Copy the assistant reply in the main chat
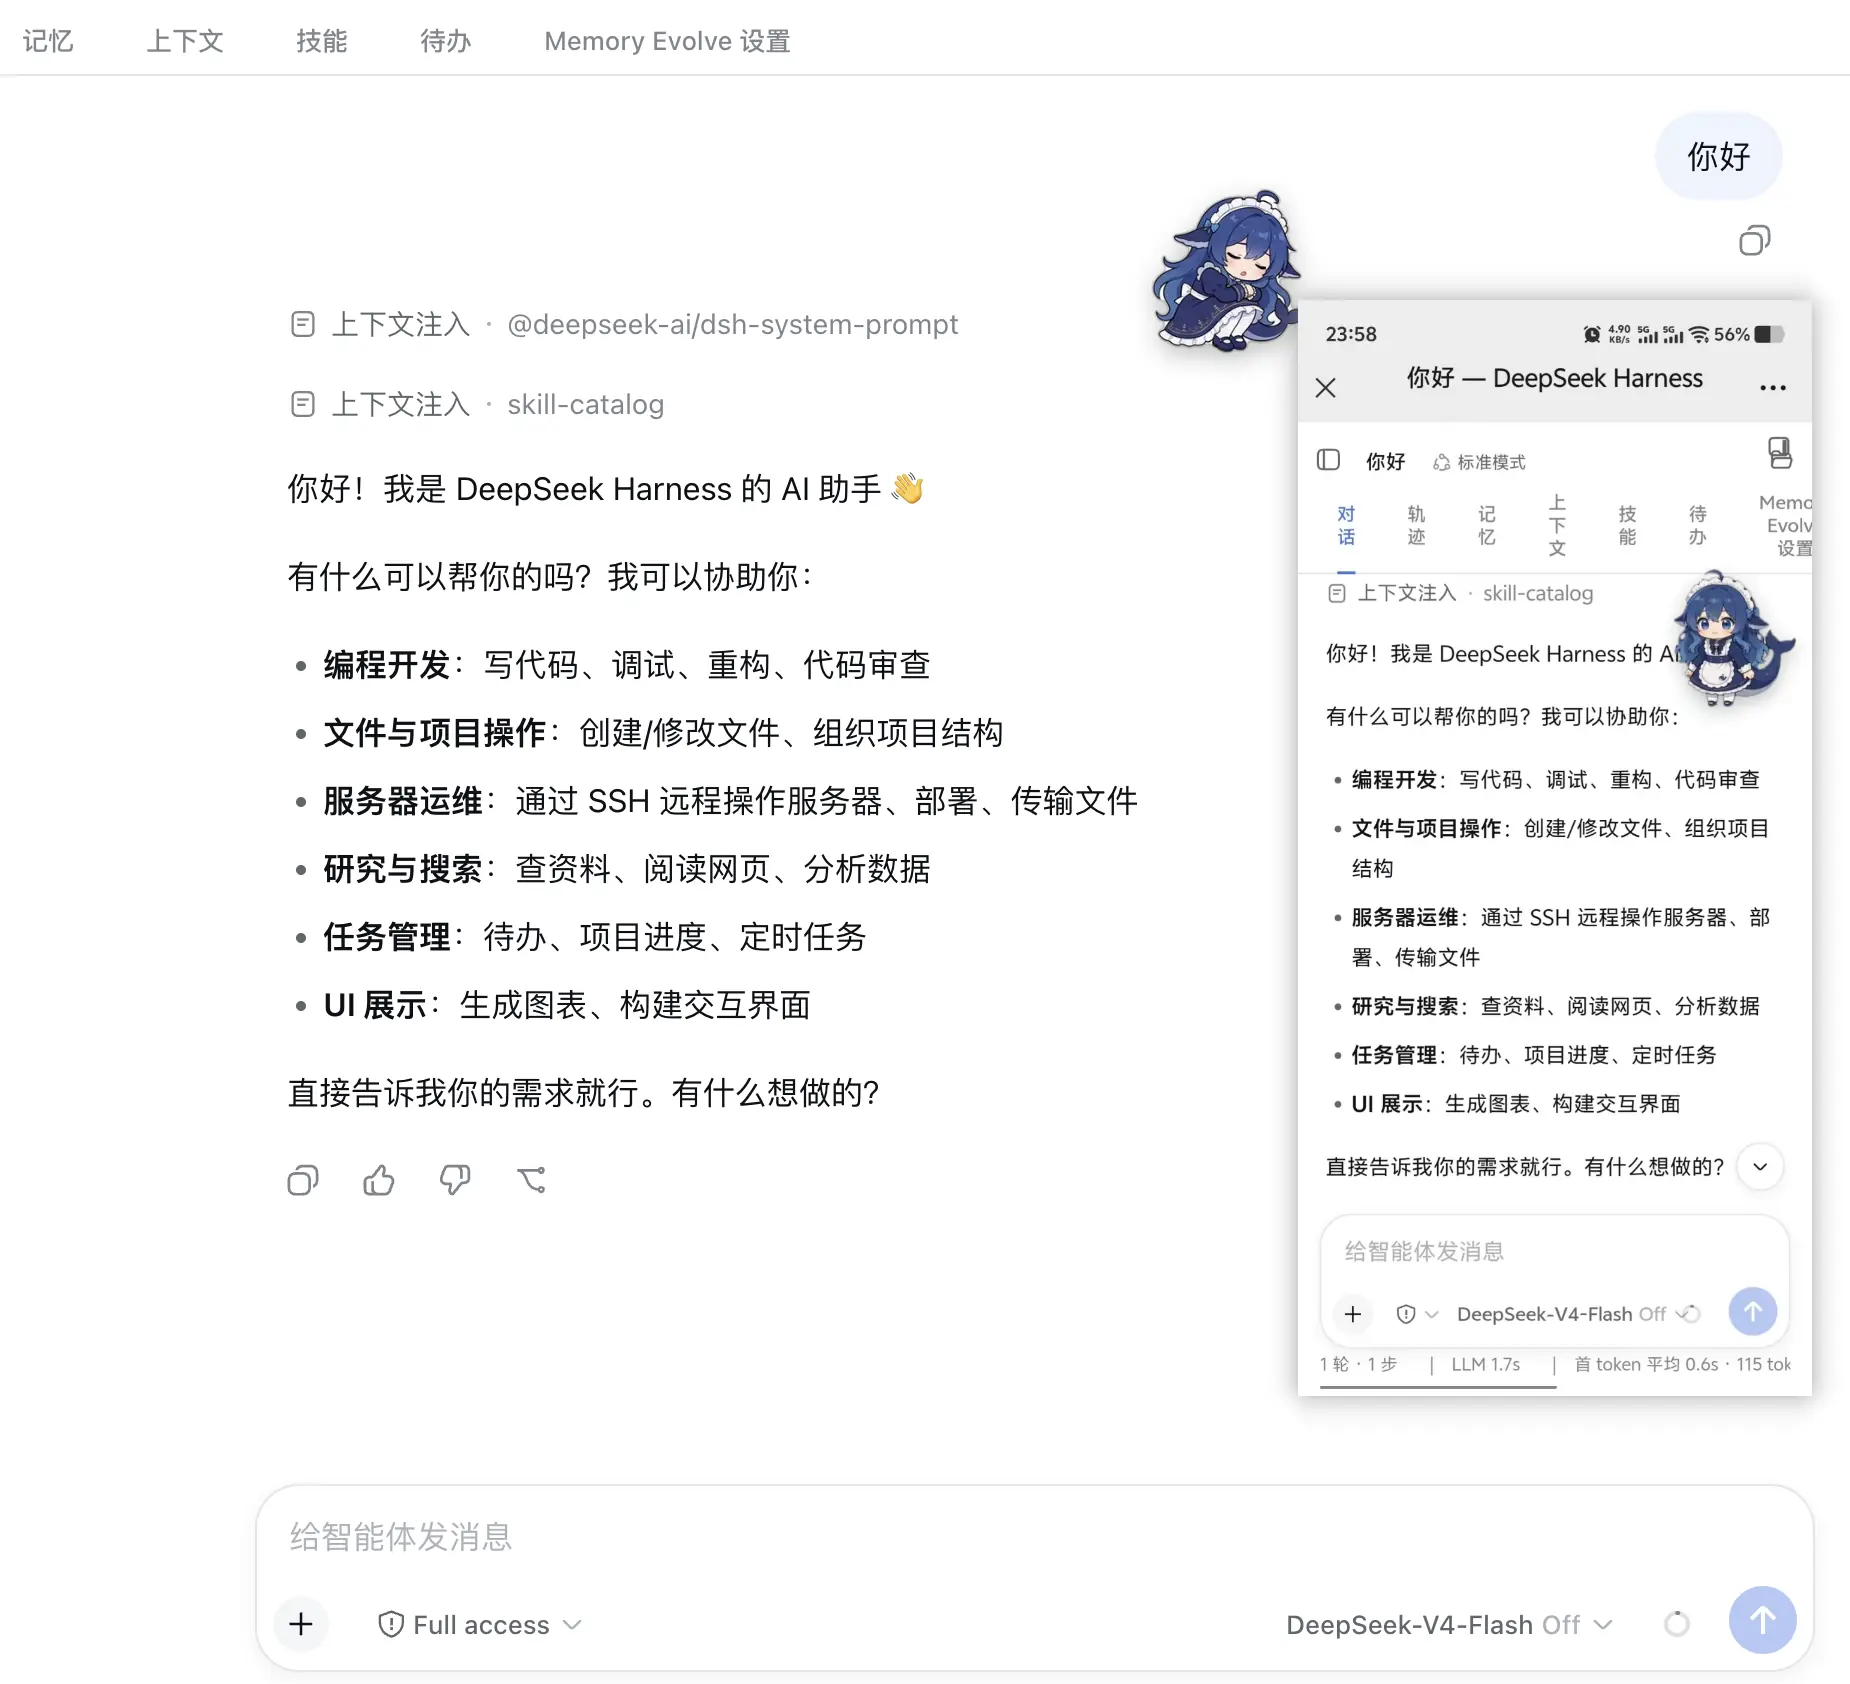Viewport: 1850px width, 1684px height. coord(302,1180)
